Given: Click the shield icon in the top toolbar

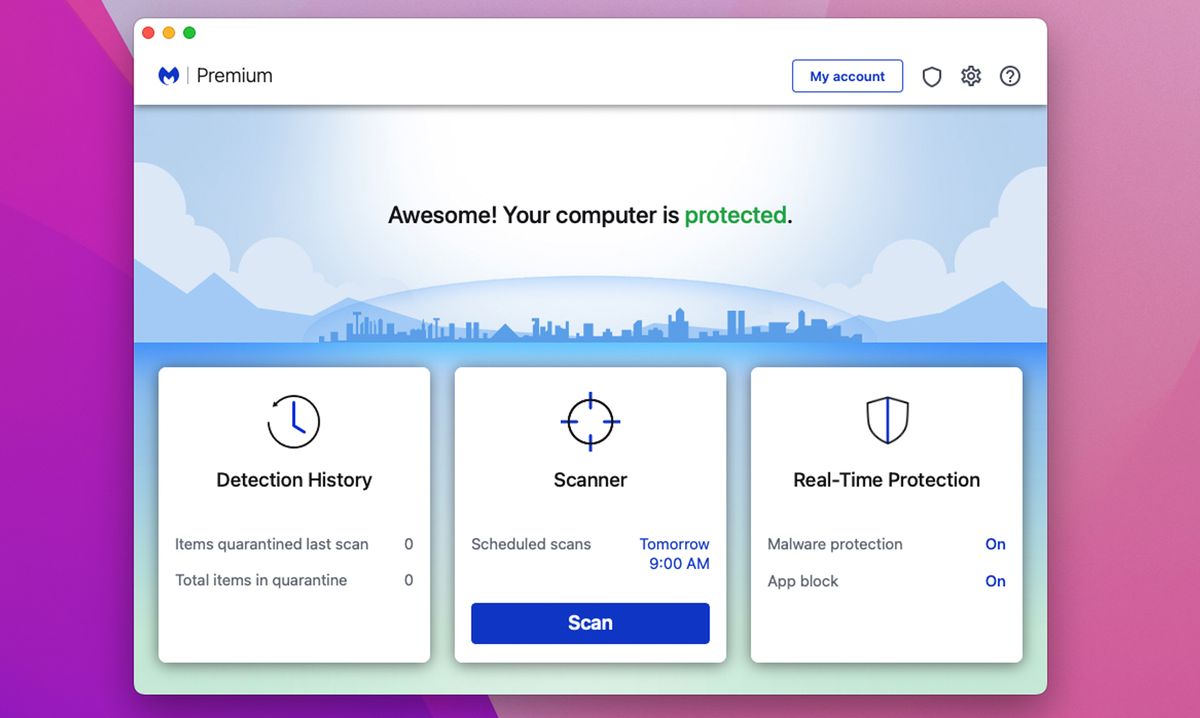Looking at the screenshot, I should [932, 76].
